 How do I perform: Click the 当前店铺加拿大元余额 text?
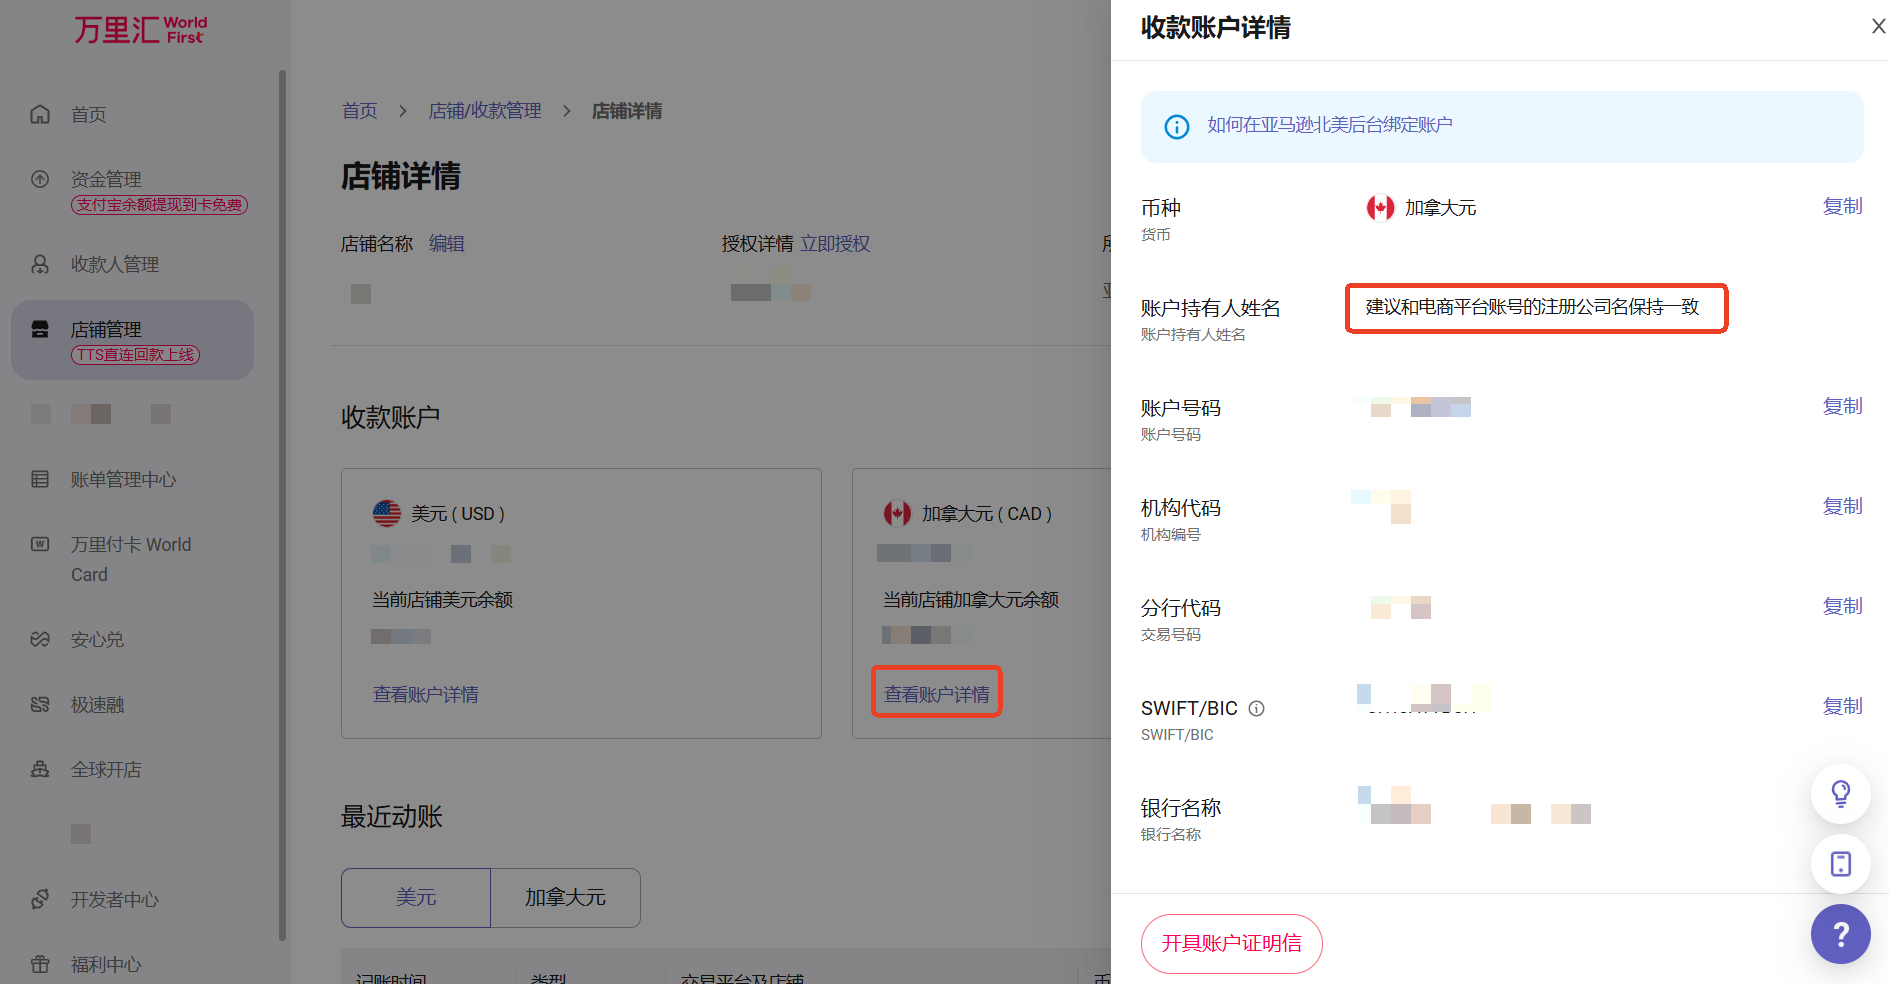(x=971, y=599)
